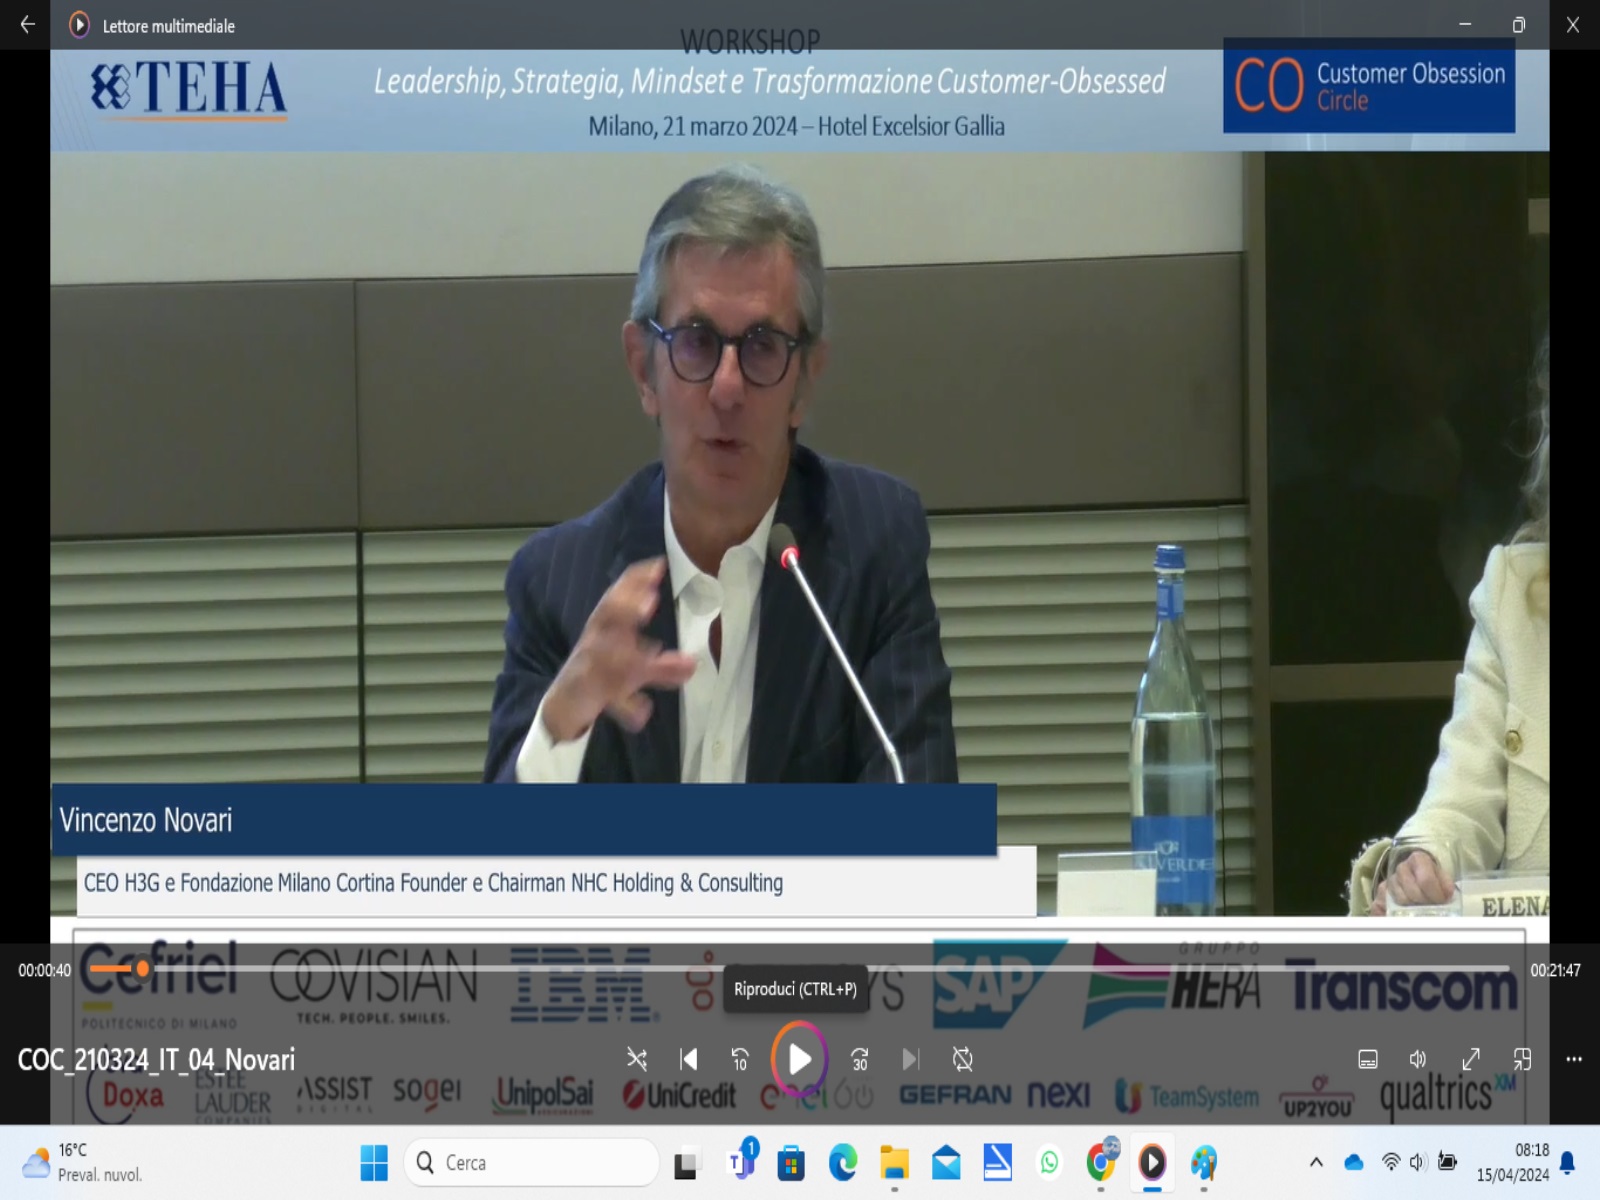1600x1200 pixels.
Task: Open the Windows Start menu
Action: [374, 1162]
